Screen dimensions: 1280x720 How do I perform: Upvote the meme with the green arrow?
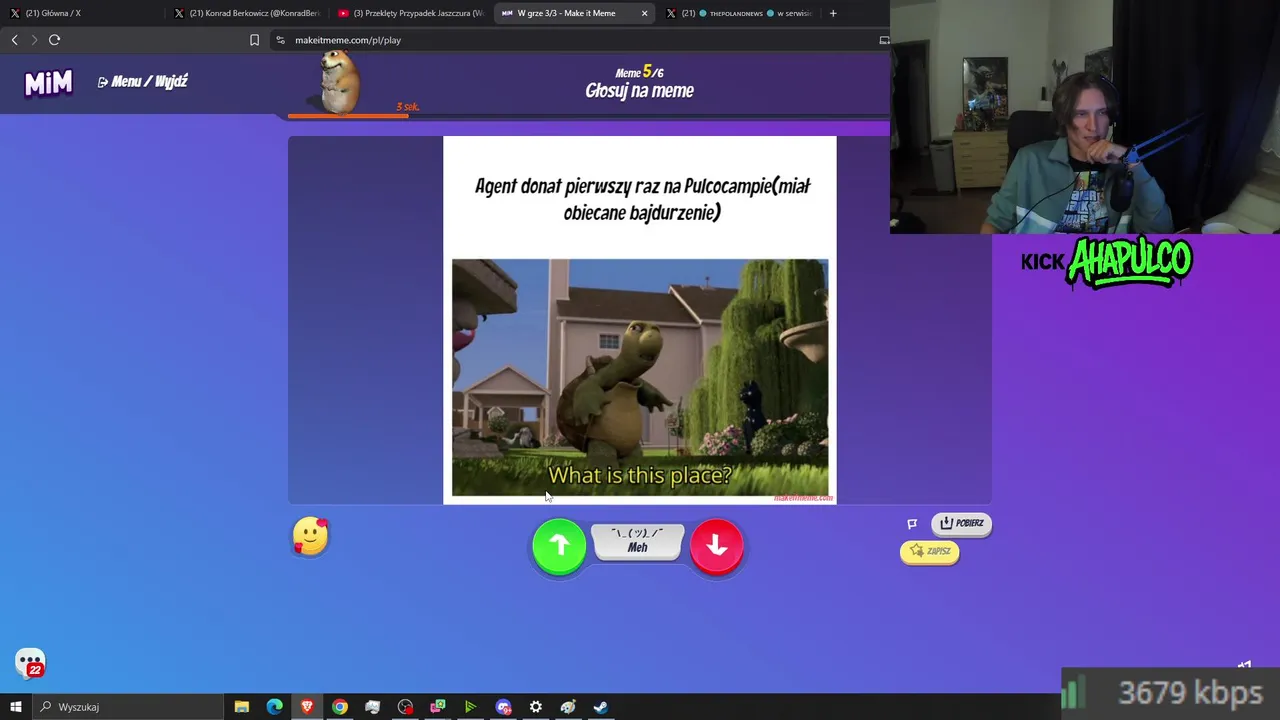tap(559, 546)
